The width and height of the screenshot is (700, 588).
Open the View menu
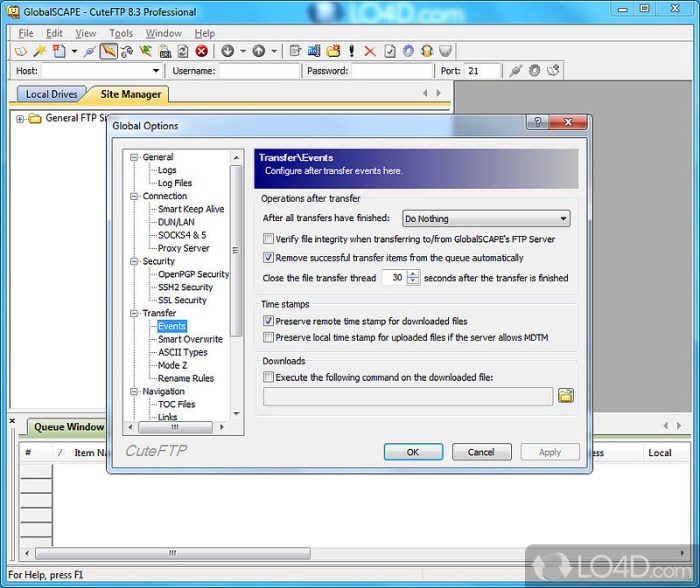(85, 33)
